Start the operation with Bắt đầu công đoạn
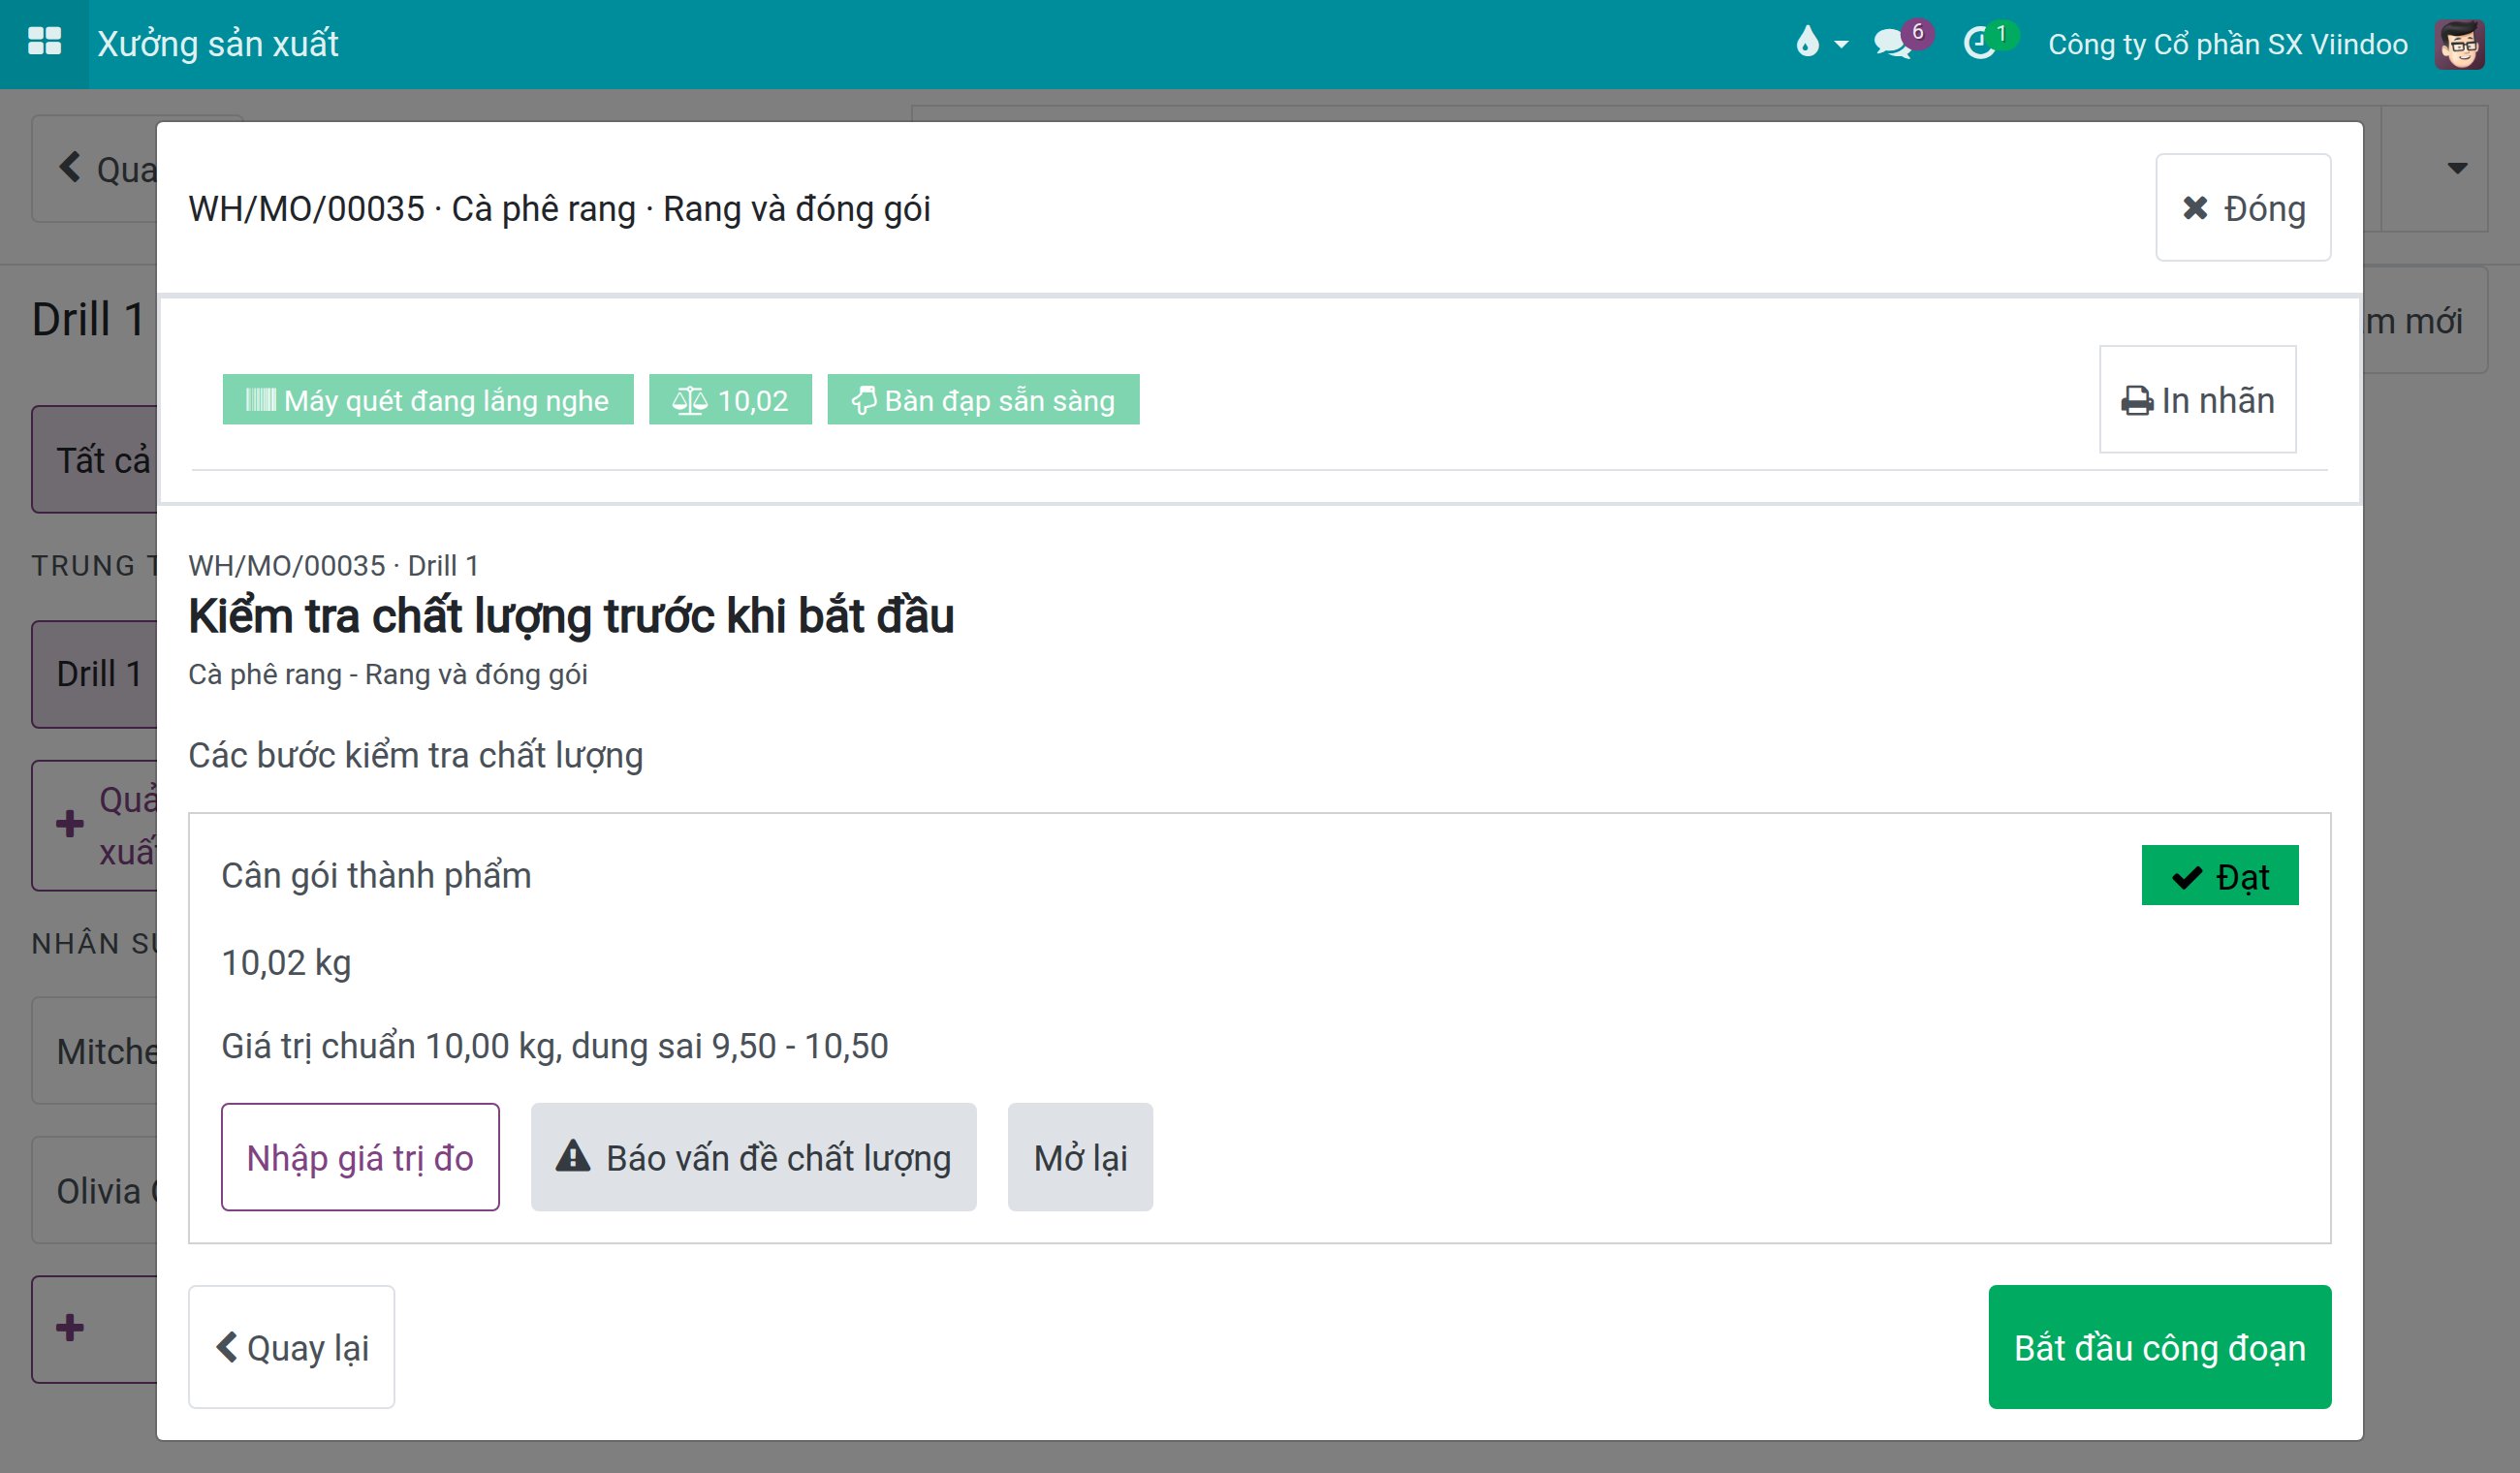The width and height of the screenshot is (2520, 1473). [2159, 1346]
